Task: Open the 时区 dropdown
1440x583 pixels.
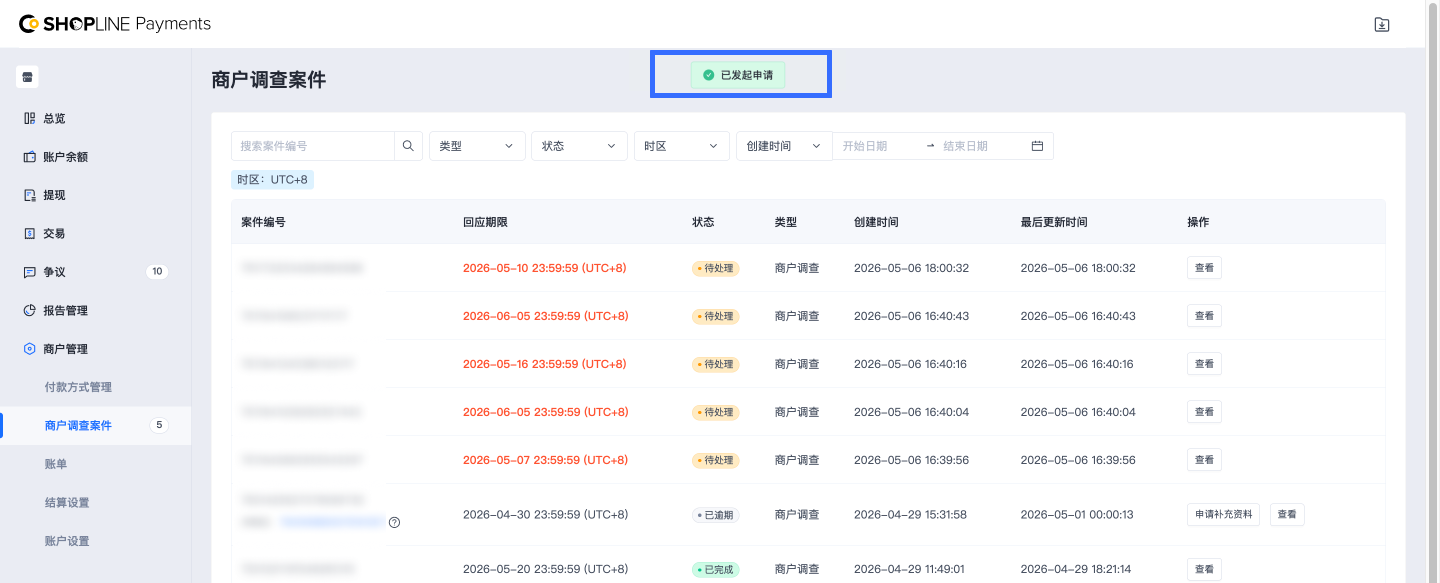Action: tap(681, 146)
